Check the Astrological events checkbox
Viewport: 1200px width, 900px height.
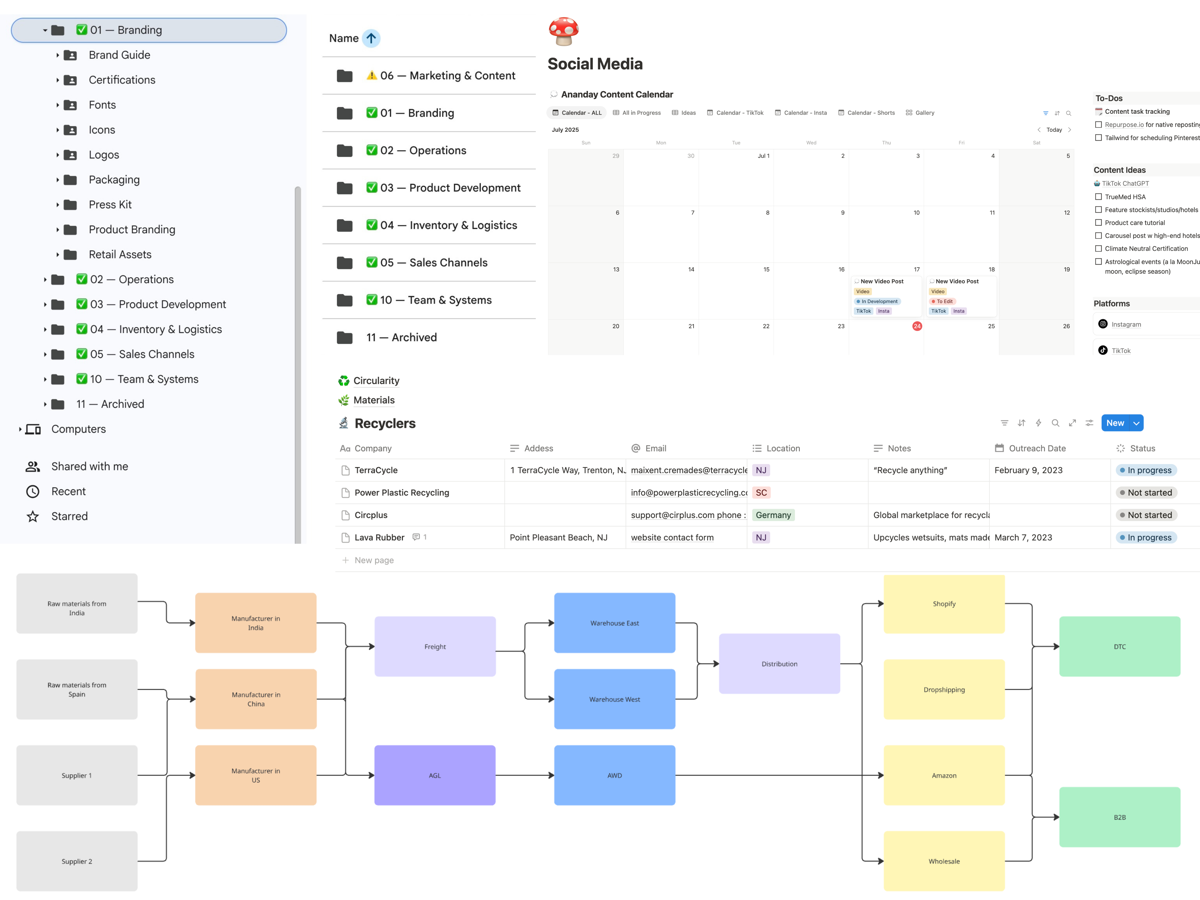pos(1098,262)
